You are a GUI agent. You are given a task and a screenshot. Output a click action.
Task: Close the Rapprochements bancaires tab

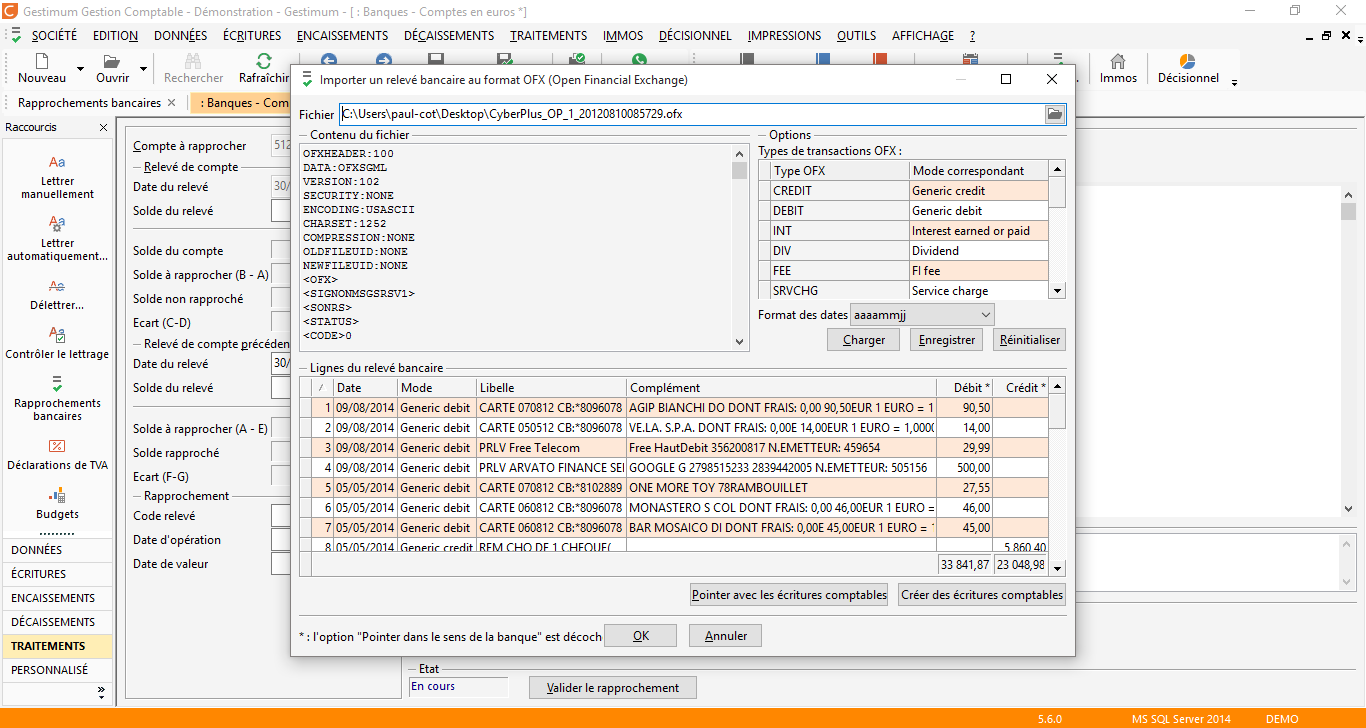(171, 103)
